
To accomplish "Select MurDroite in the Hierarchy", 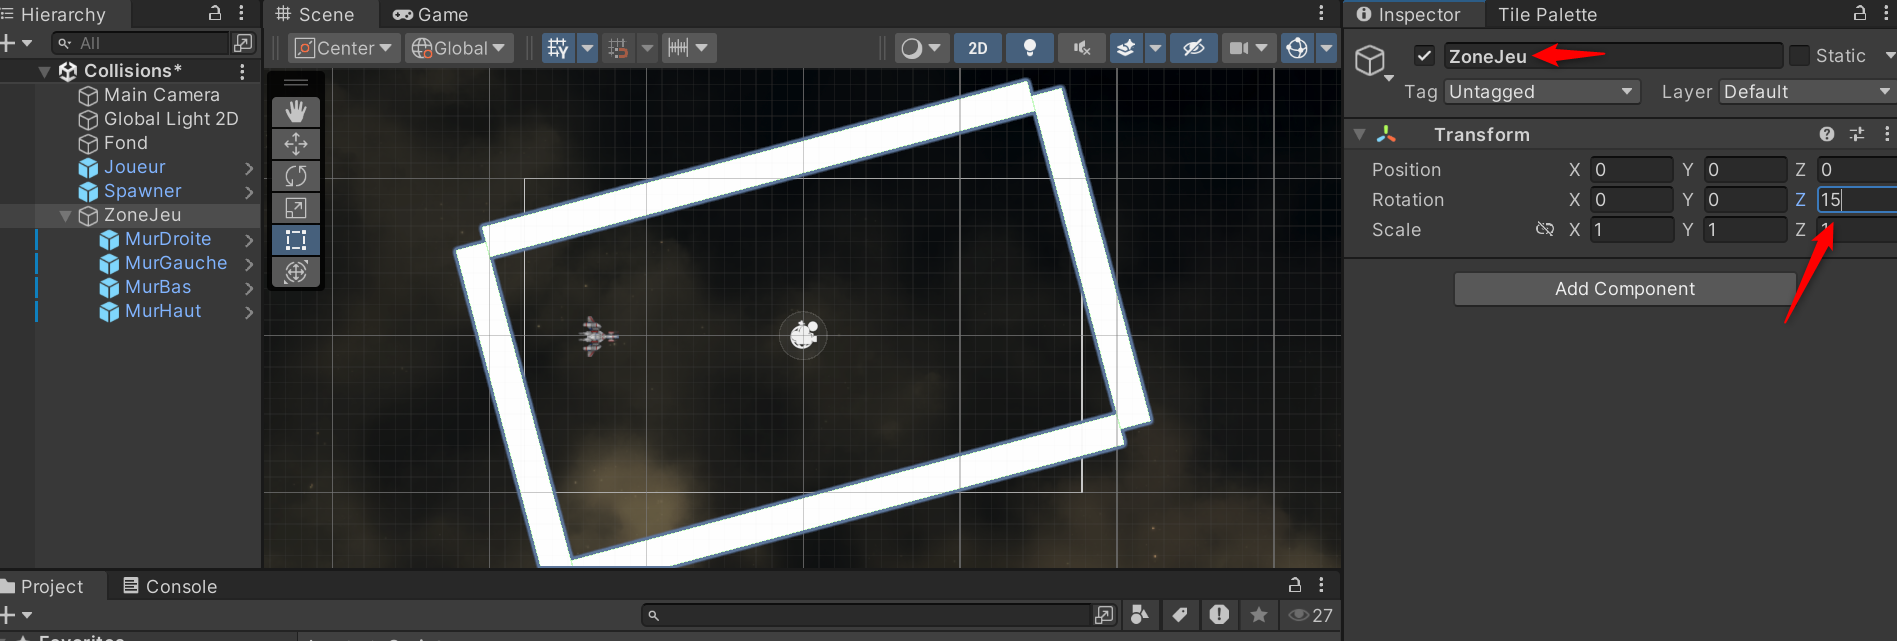I will click(x=167, y=240).
